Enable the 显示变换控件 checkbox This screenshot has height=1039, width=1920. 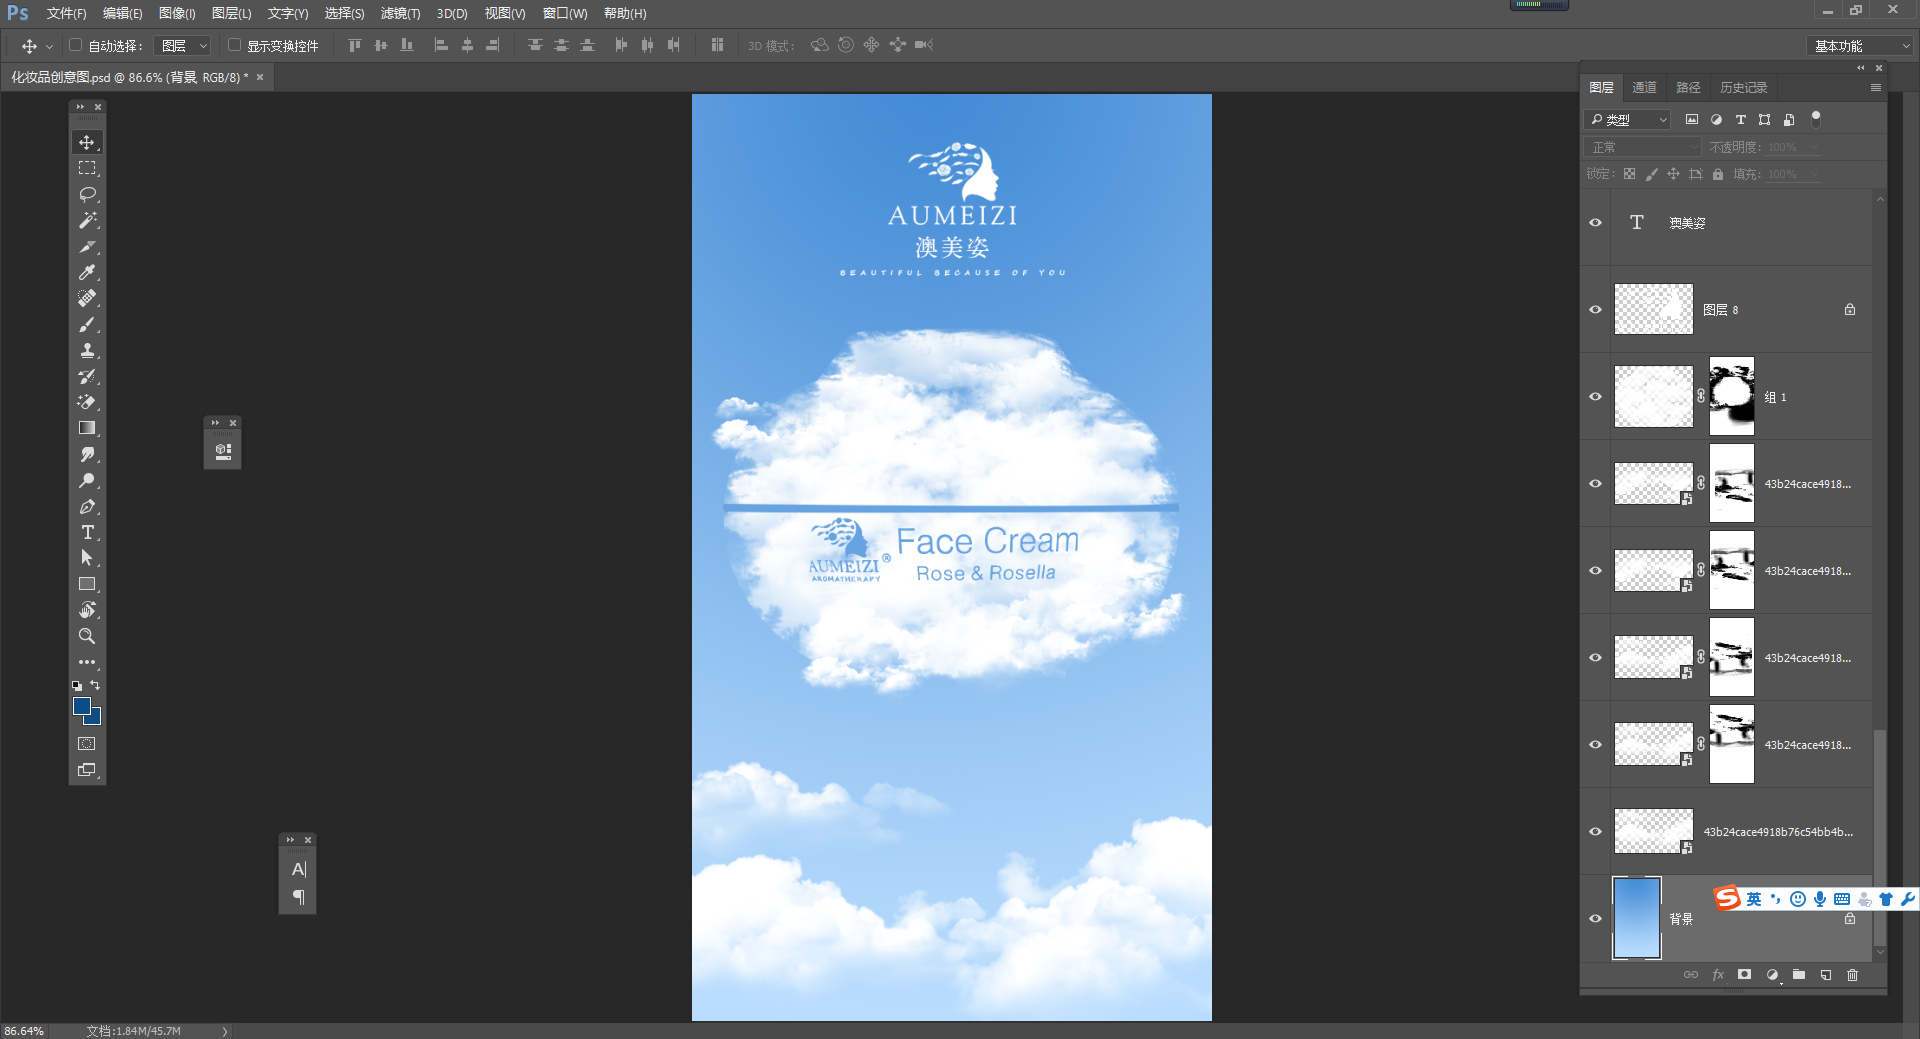(x=234, y=45)
